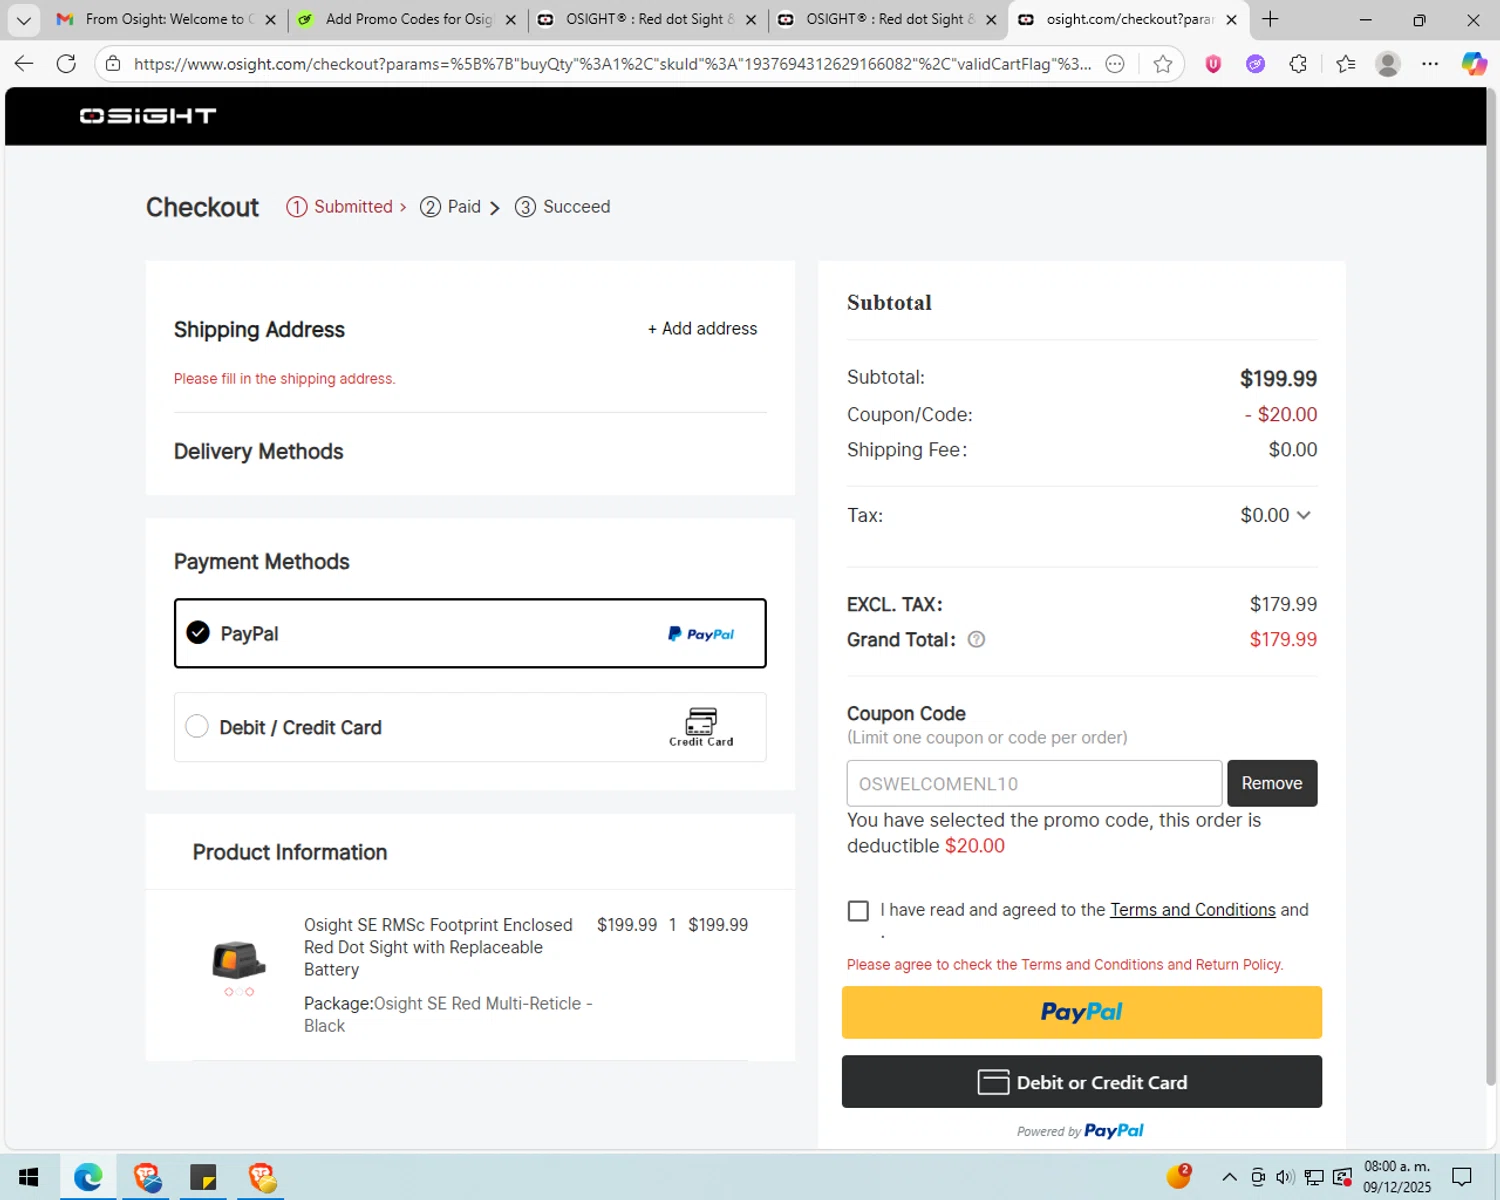This screenshot has width=1500, height=1200.
Task: Open a new browser tab
Action: click(1270, 19)
